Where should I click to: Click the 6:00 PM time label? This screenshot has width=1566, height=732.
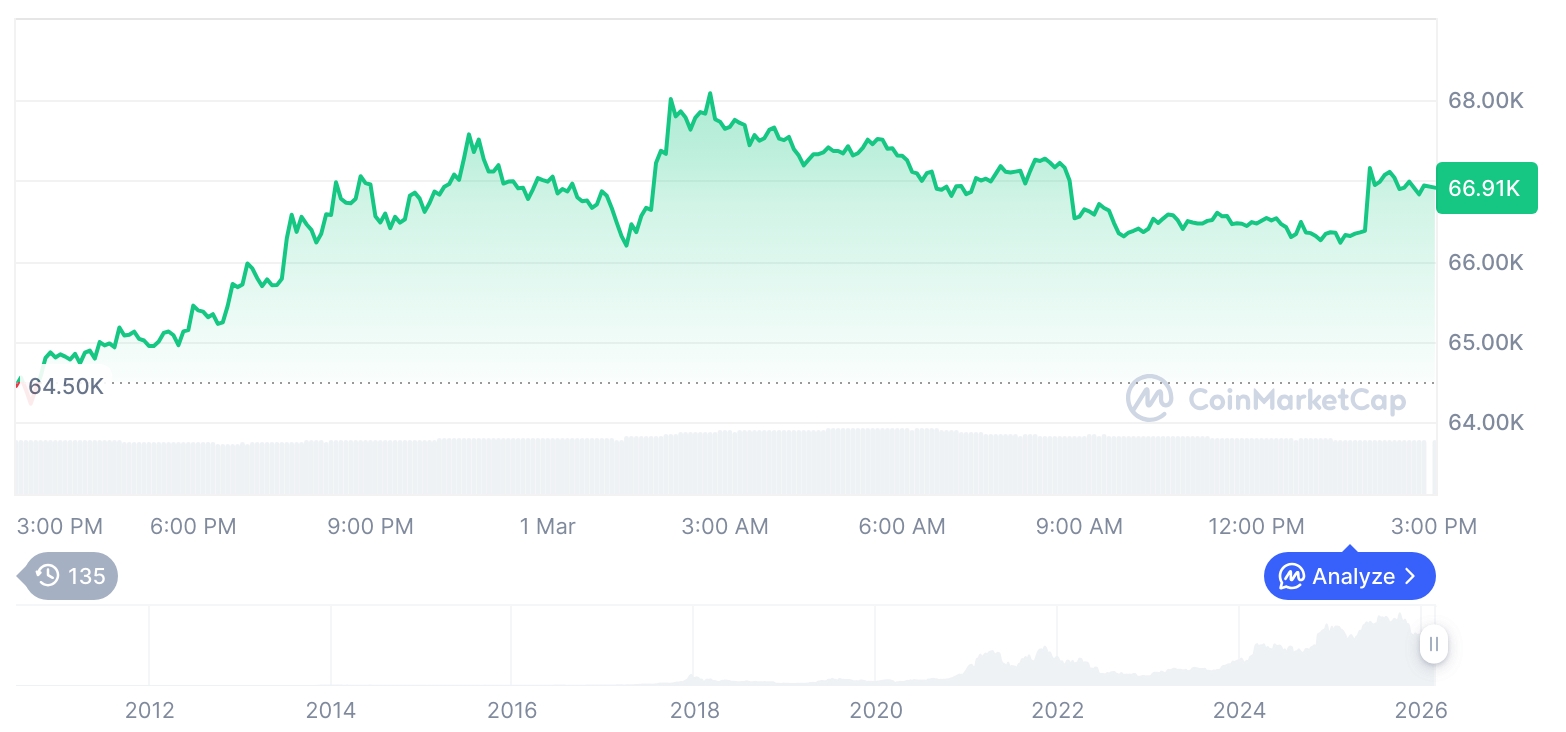(x=193, y=525)
